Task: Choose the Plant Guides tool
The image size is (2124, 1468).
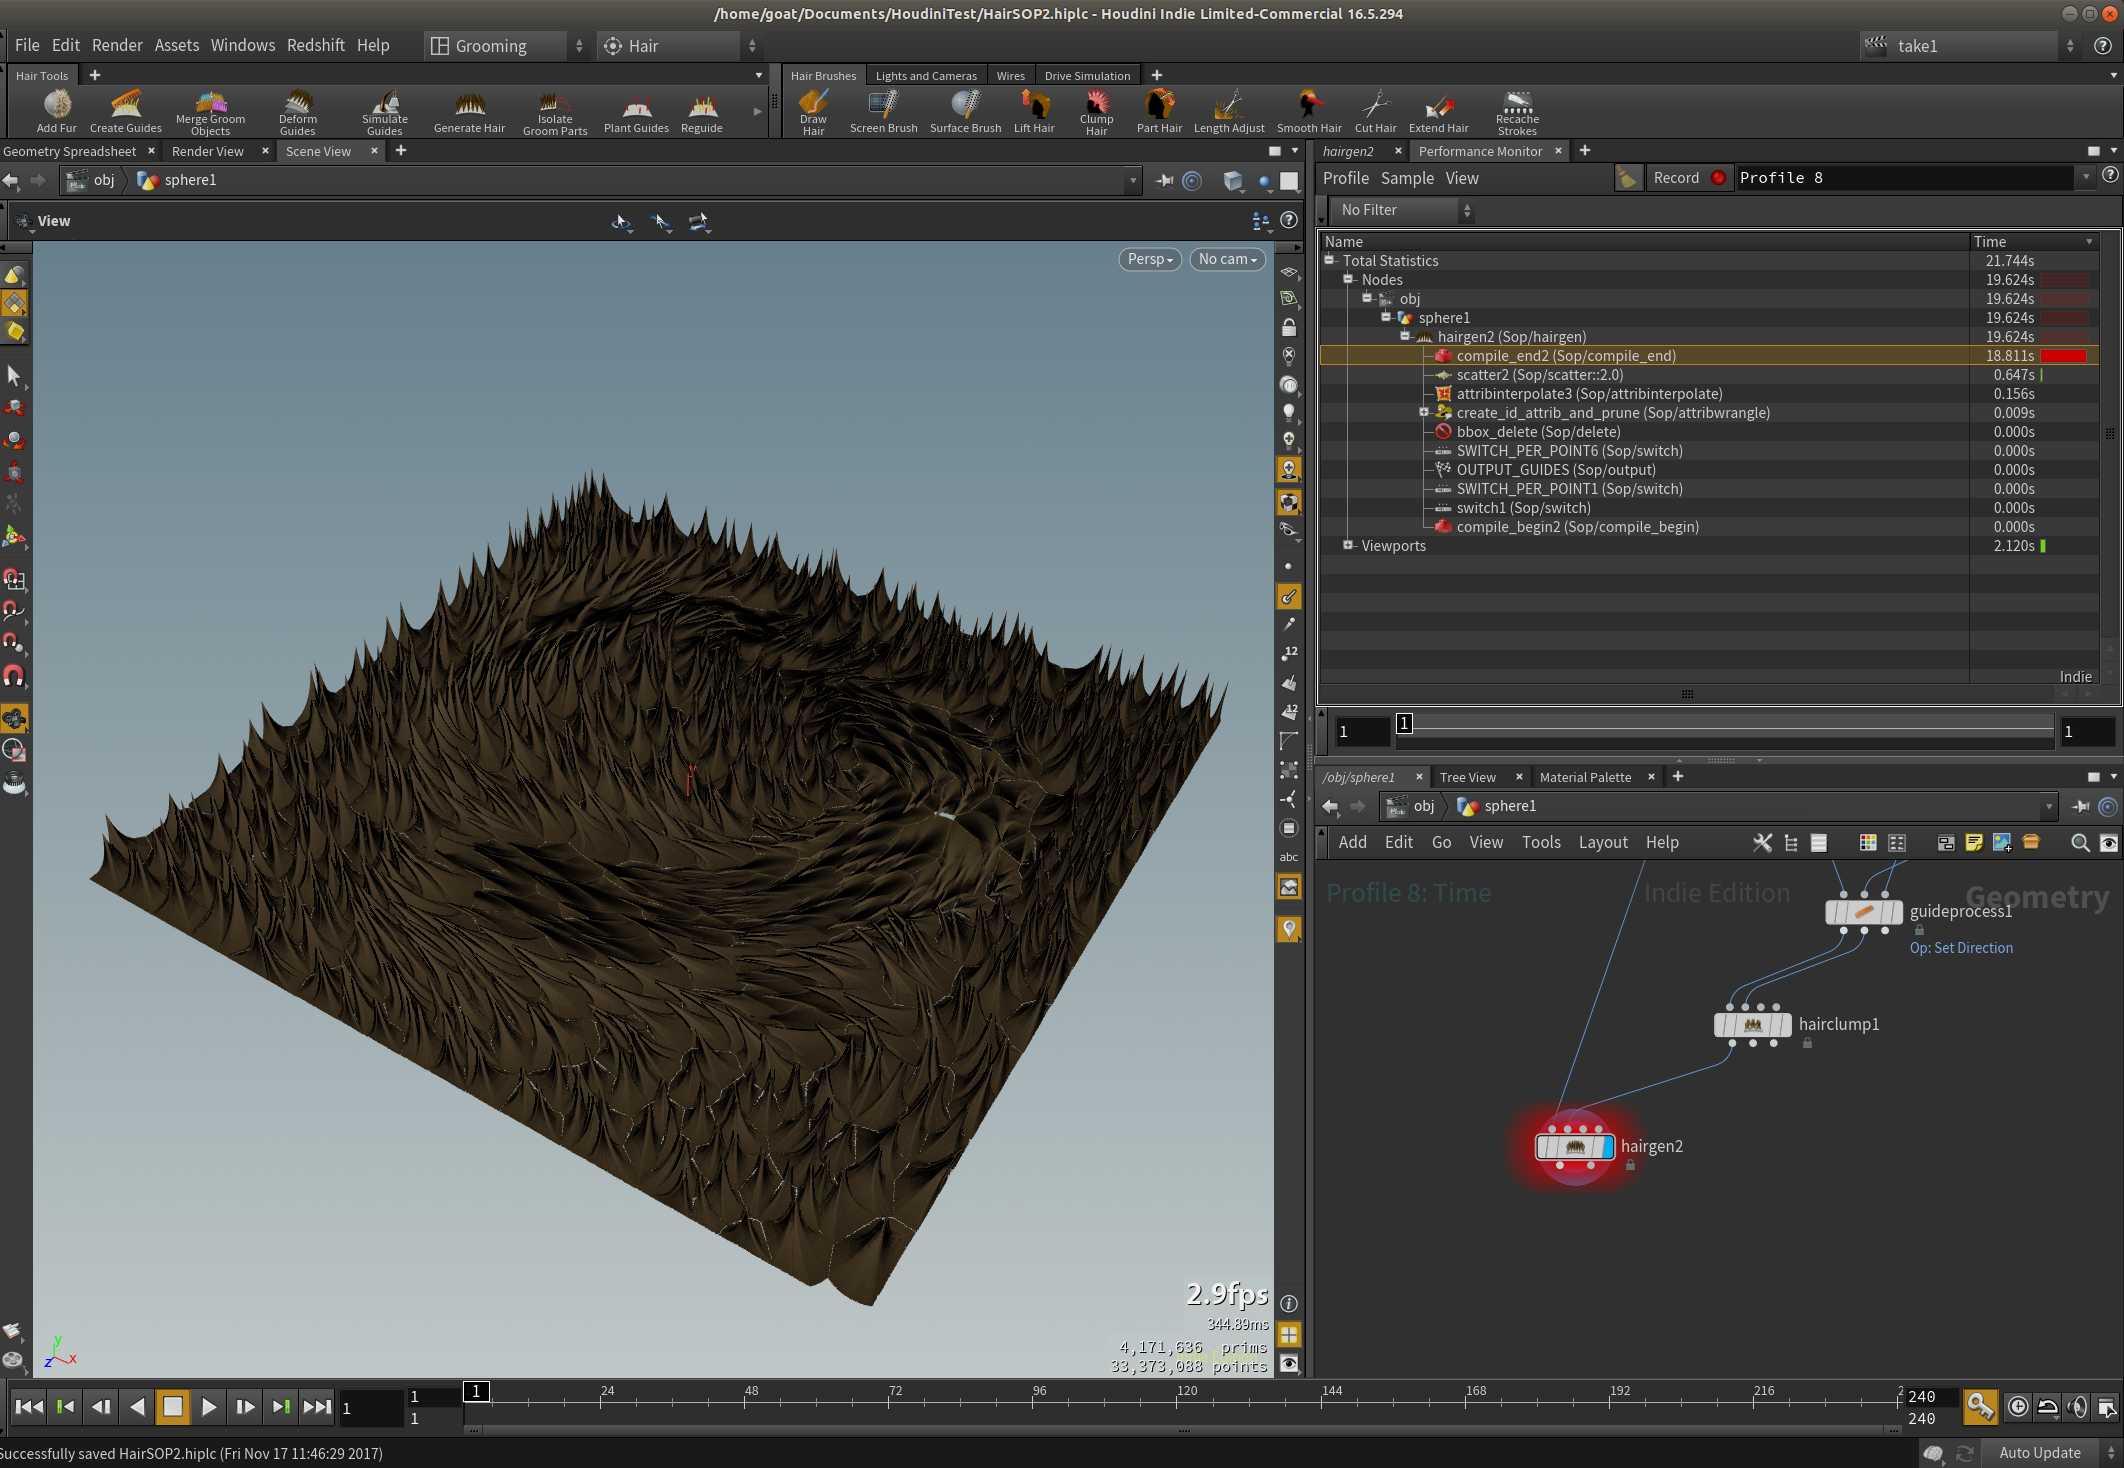Action: pyautogui.click(x=636, y=111)
